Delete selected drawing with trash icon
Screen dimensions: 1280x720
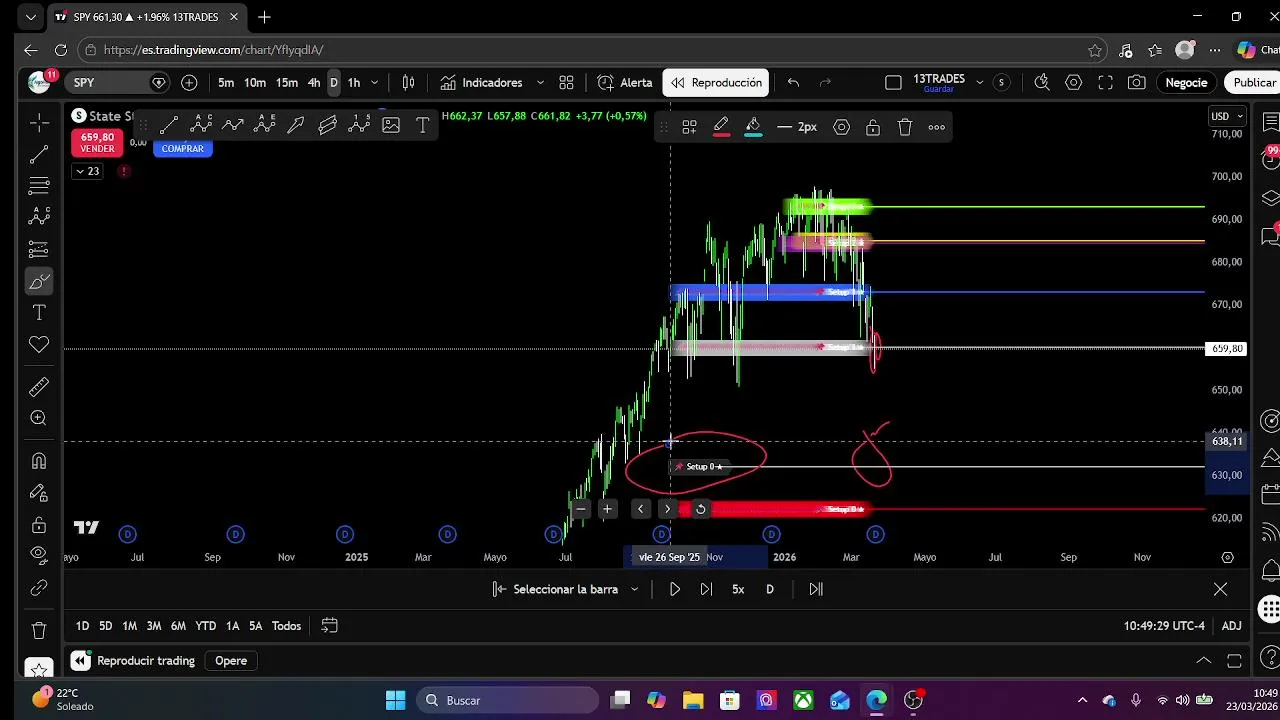click(905, 127)
